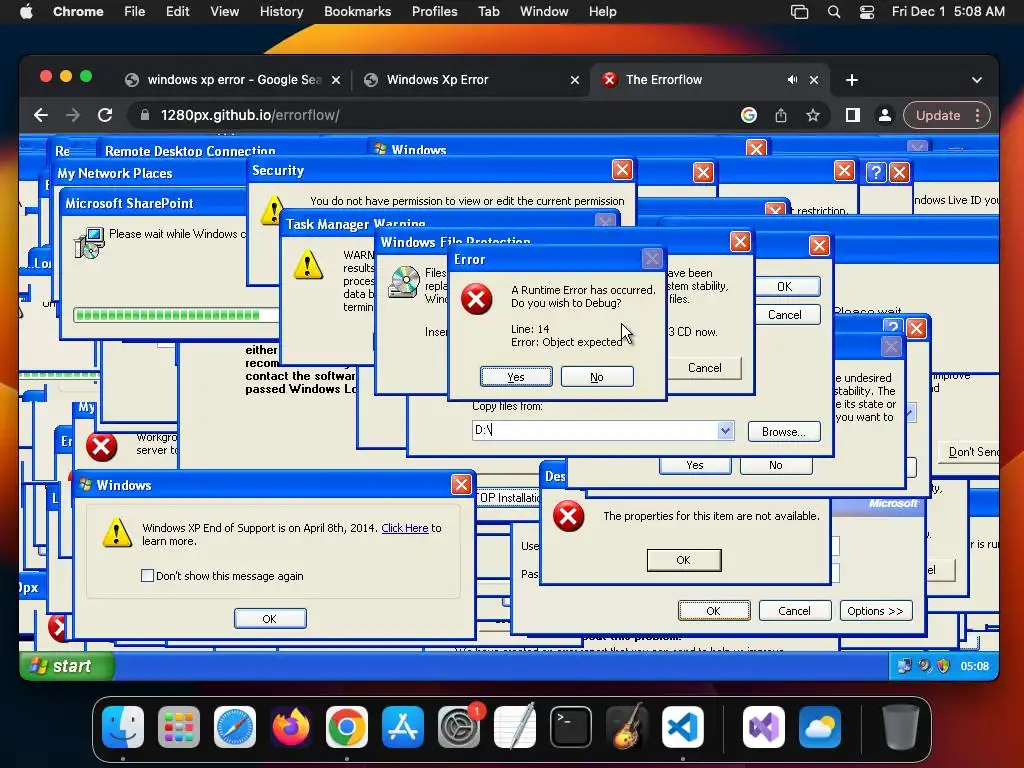Click OK button left of Cancel near Options
Viewport: 1024px width, 768px height.
point(714,611)
